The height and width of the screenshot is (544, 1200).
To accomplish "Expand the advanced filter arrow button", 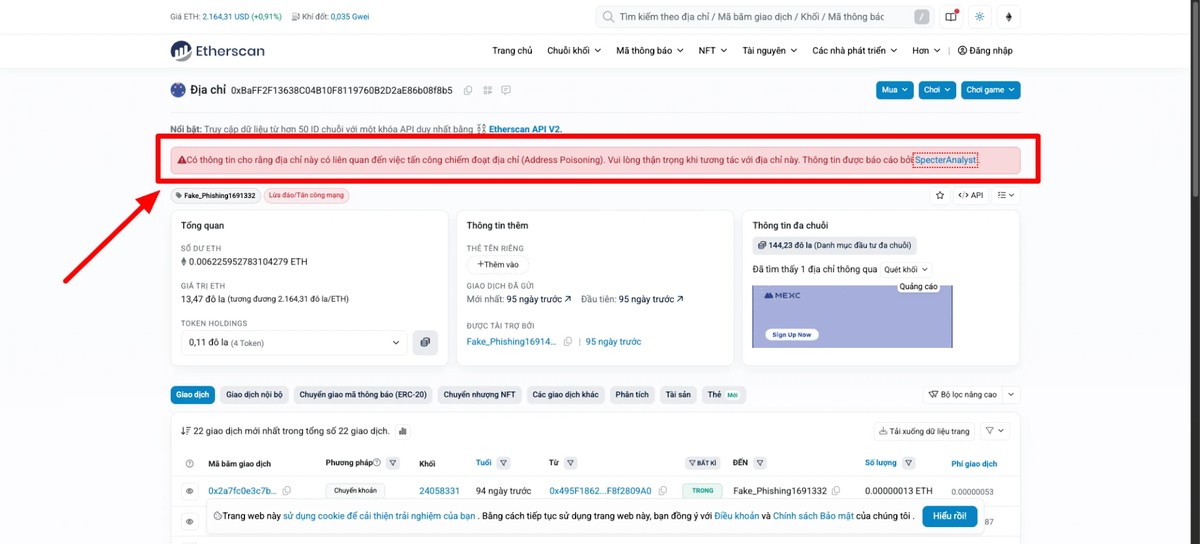I will (x=1011, y=395).
